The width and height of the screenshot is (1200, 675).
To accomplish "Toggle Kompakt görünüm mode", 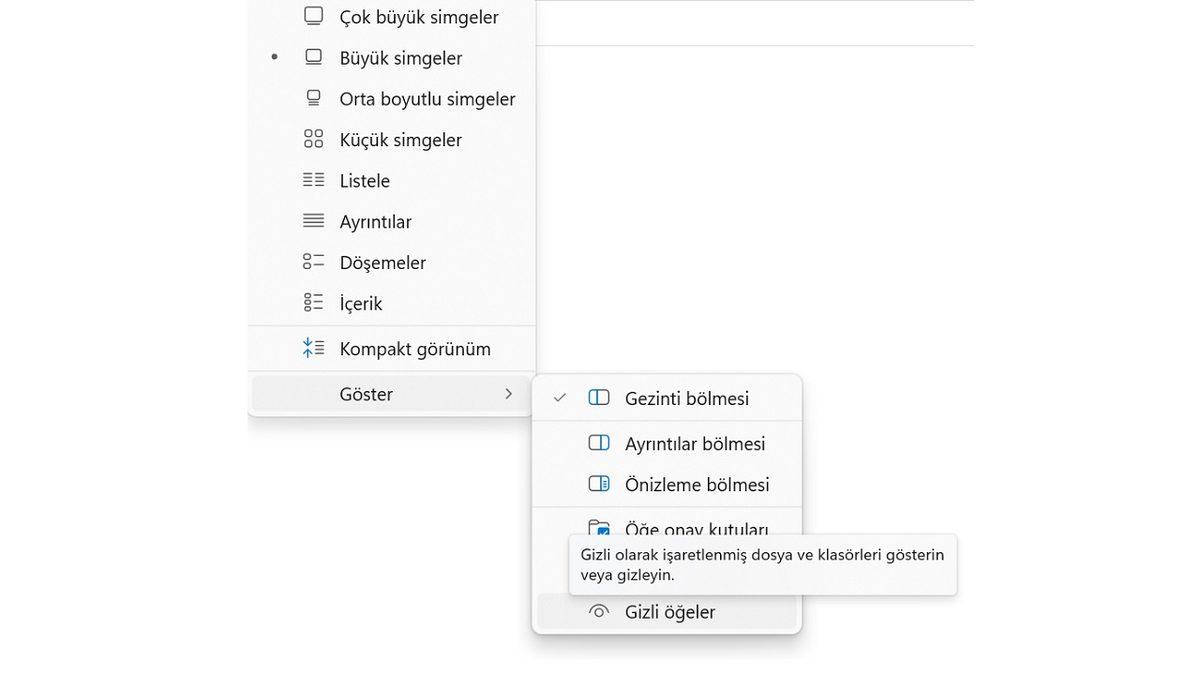I will pos(414,348).
